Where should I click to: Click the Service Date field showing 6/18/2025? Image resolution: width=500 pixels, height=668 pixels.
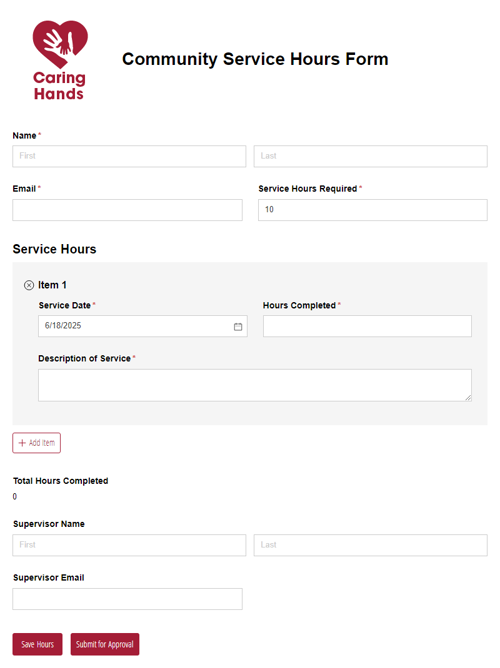pos(143,326)
